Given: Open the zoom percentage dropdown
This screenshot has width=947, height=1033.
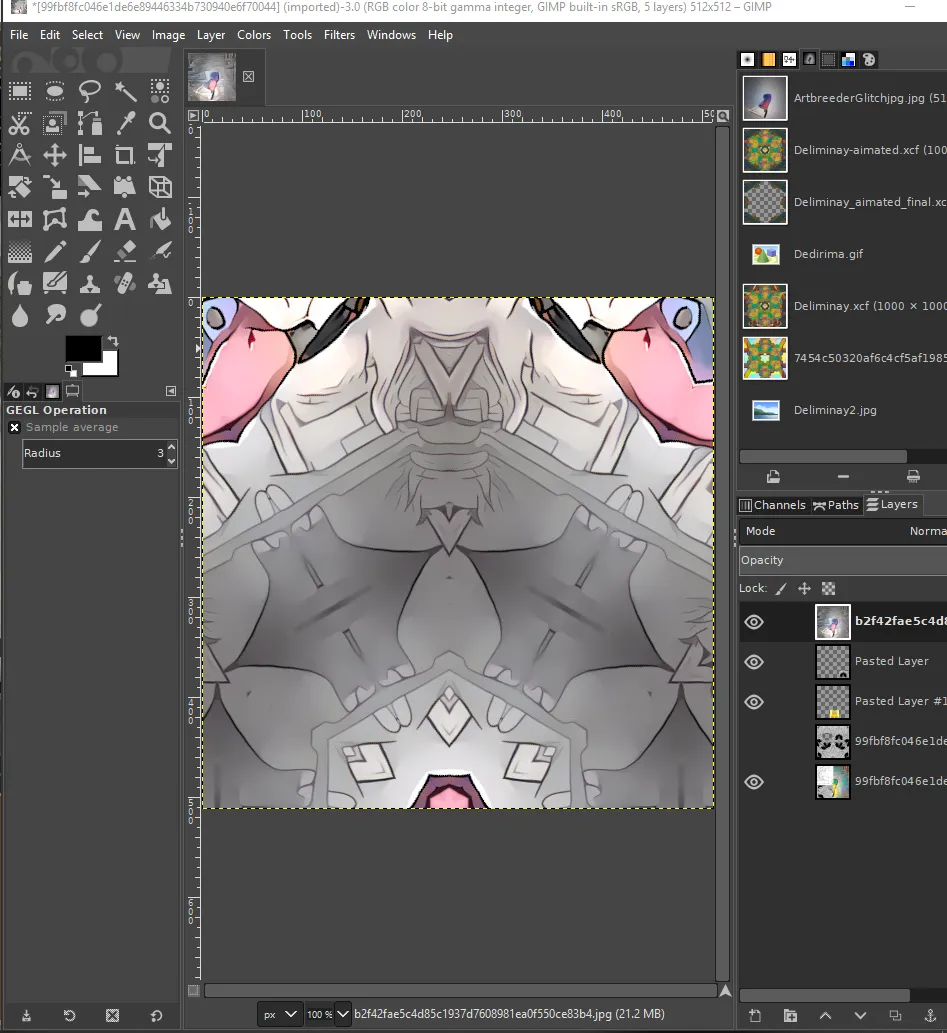Looking at the screenshot, I should pos(328,1015).
